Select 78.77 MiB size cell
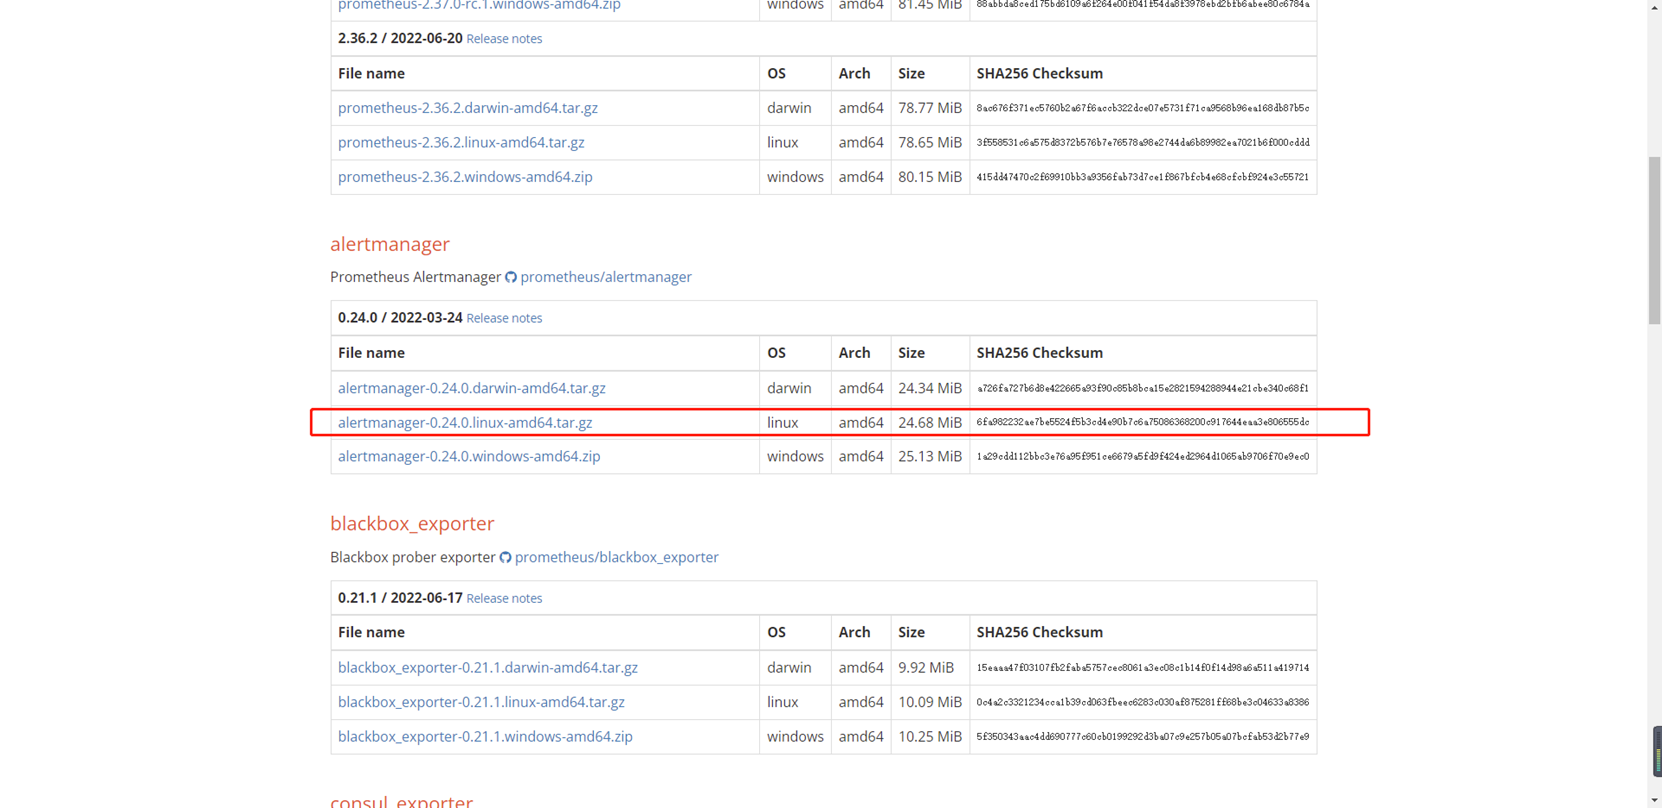This screenshot has width=1662, height=808. pos(930,108)
